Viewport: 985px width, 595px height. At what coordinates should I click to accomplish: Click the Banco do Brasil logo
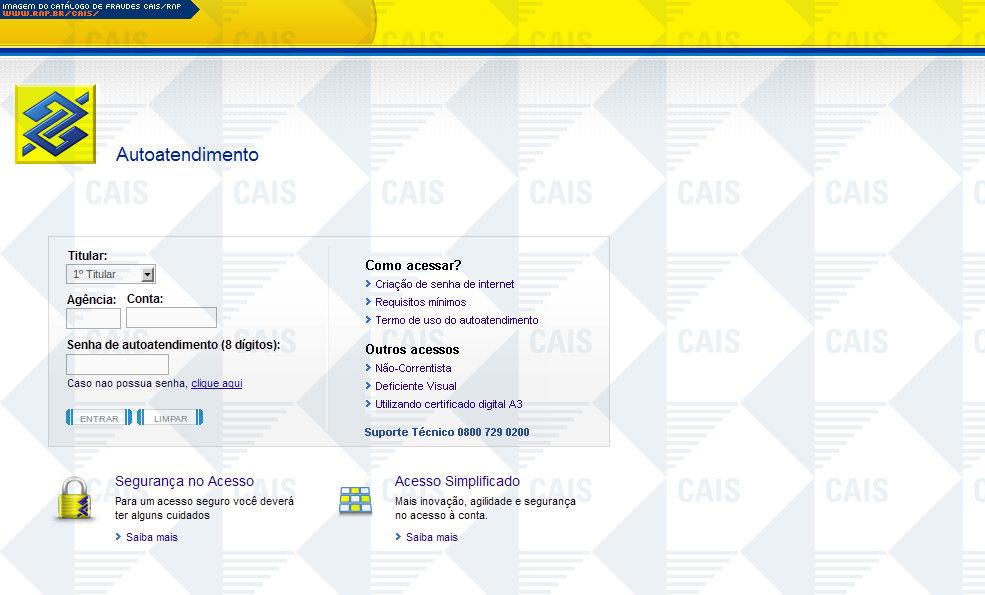pos(56,124)
